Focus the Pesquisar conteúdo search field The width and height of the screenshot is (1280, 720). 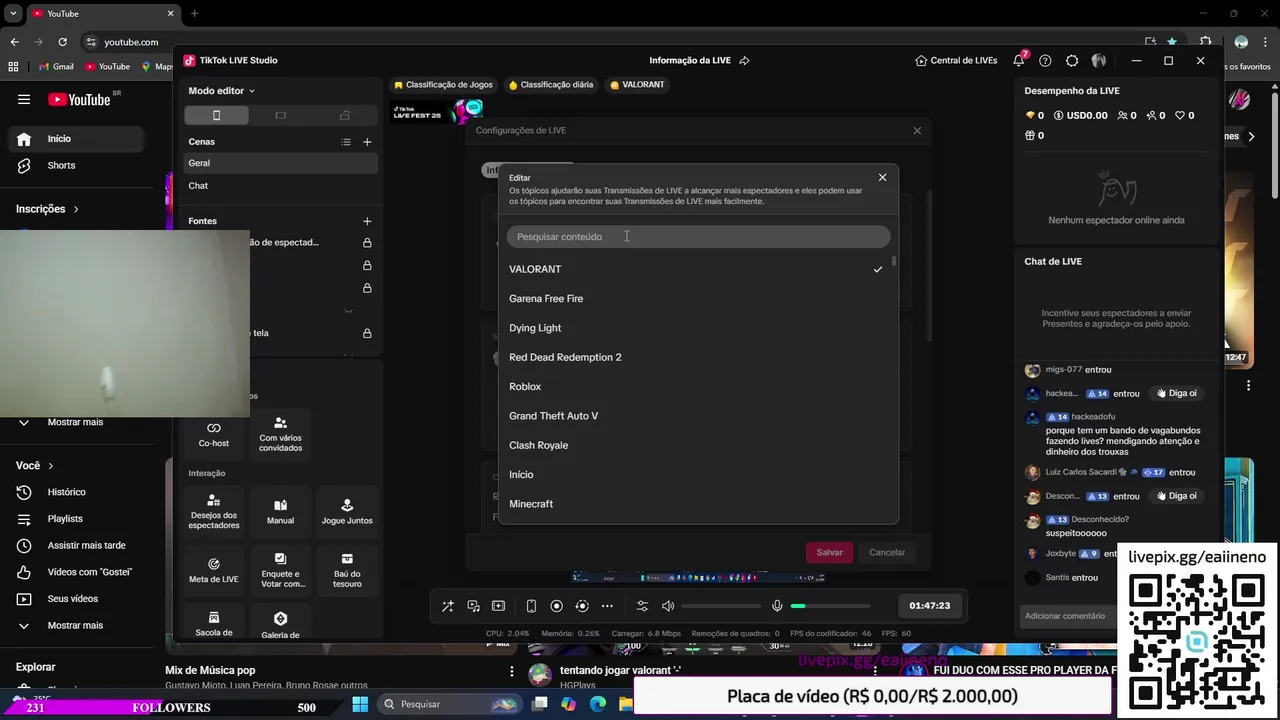(698, 237)
